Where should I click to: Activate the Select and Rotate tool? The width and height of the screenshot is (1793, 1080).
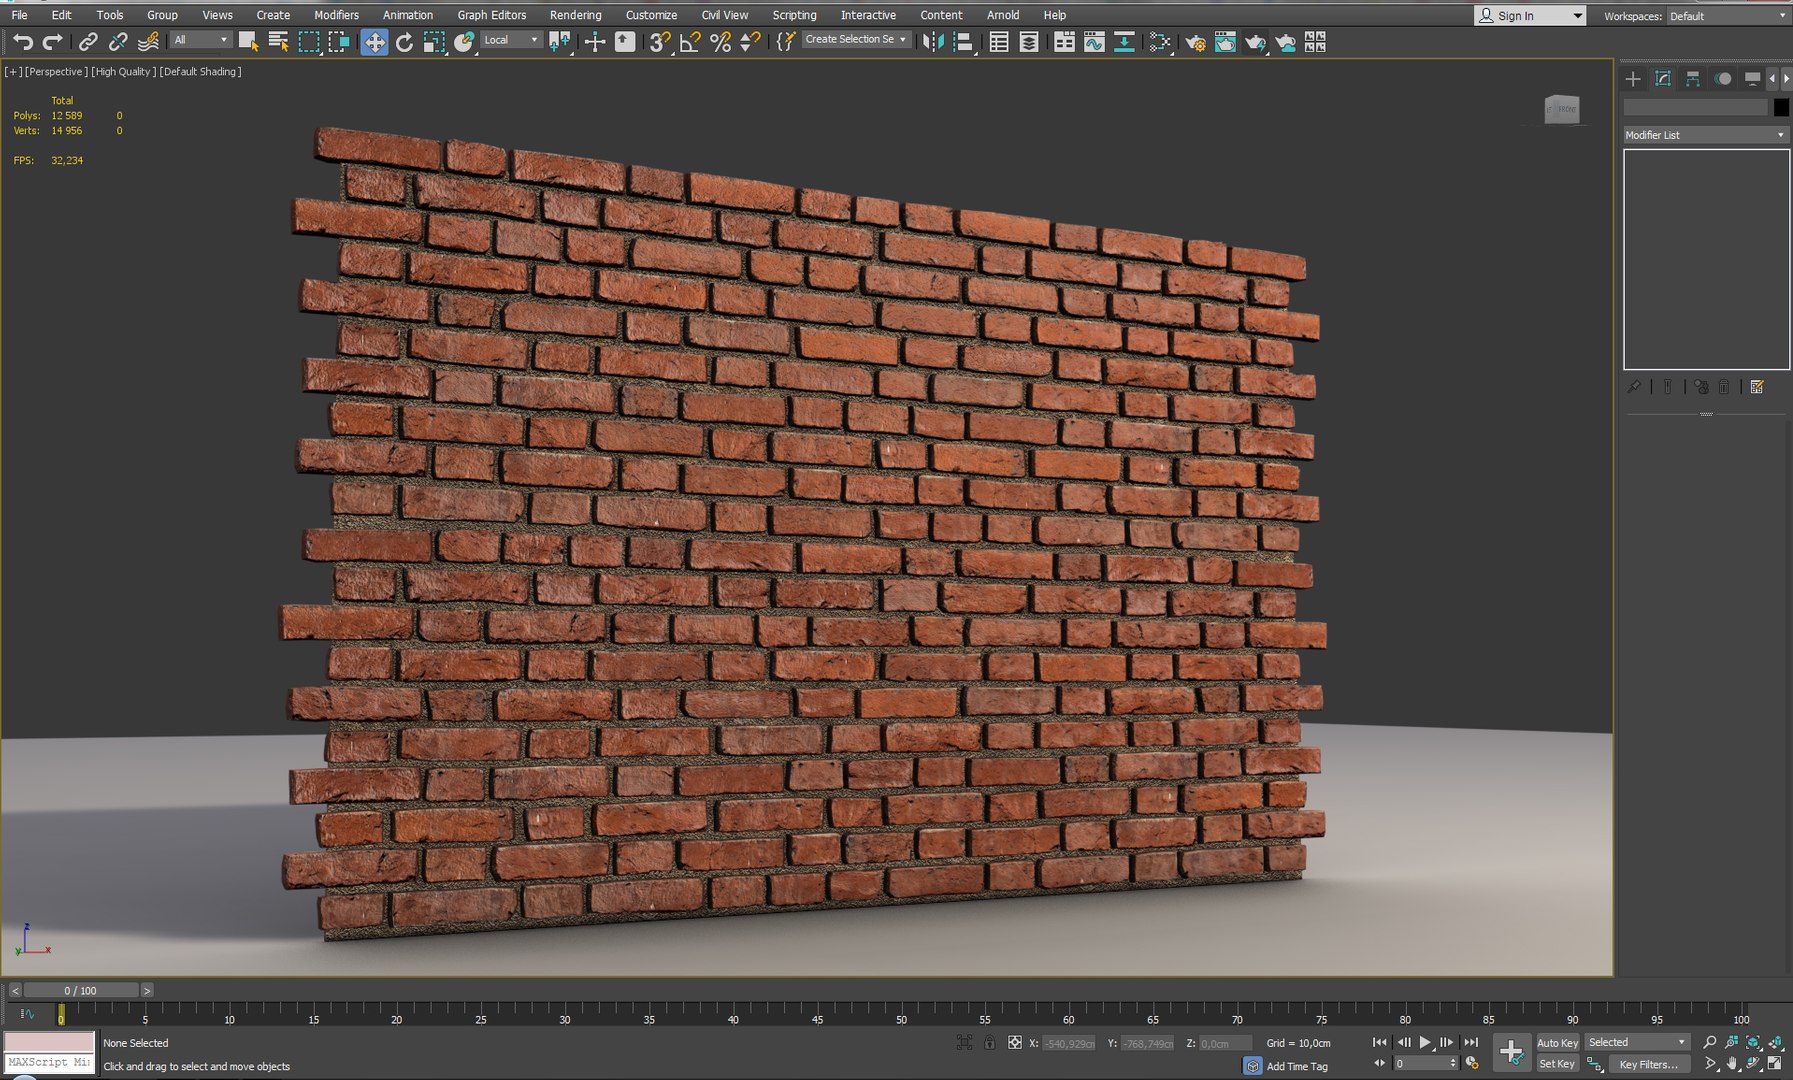pos(404,41)
